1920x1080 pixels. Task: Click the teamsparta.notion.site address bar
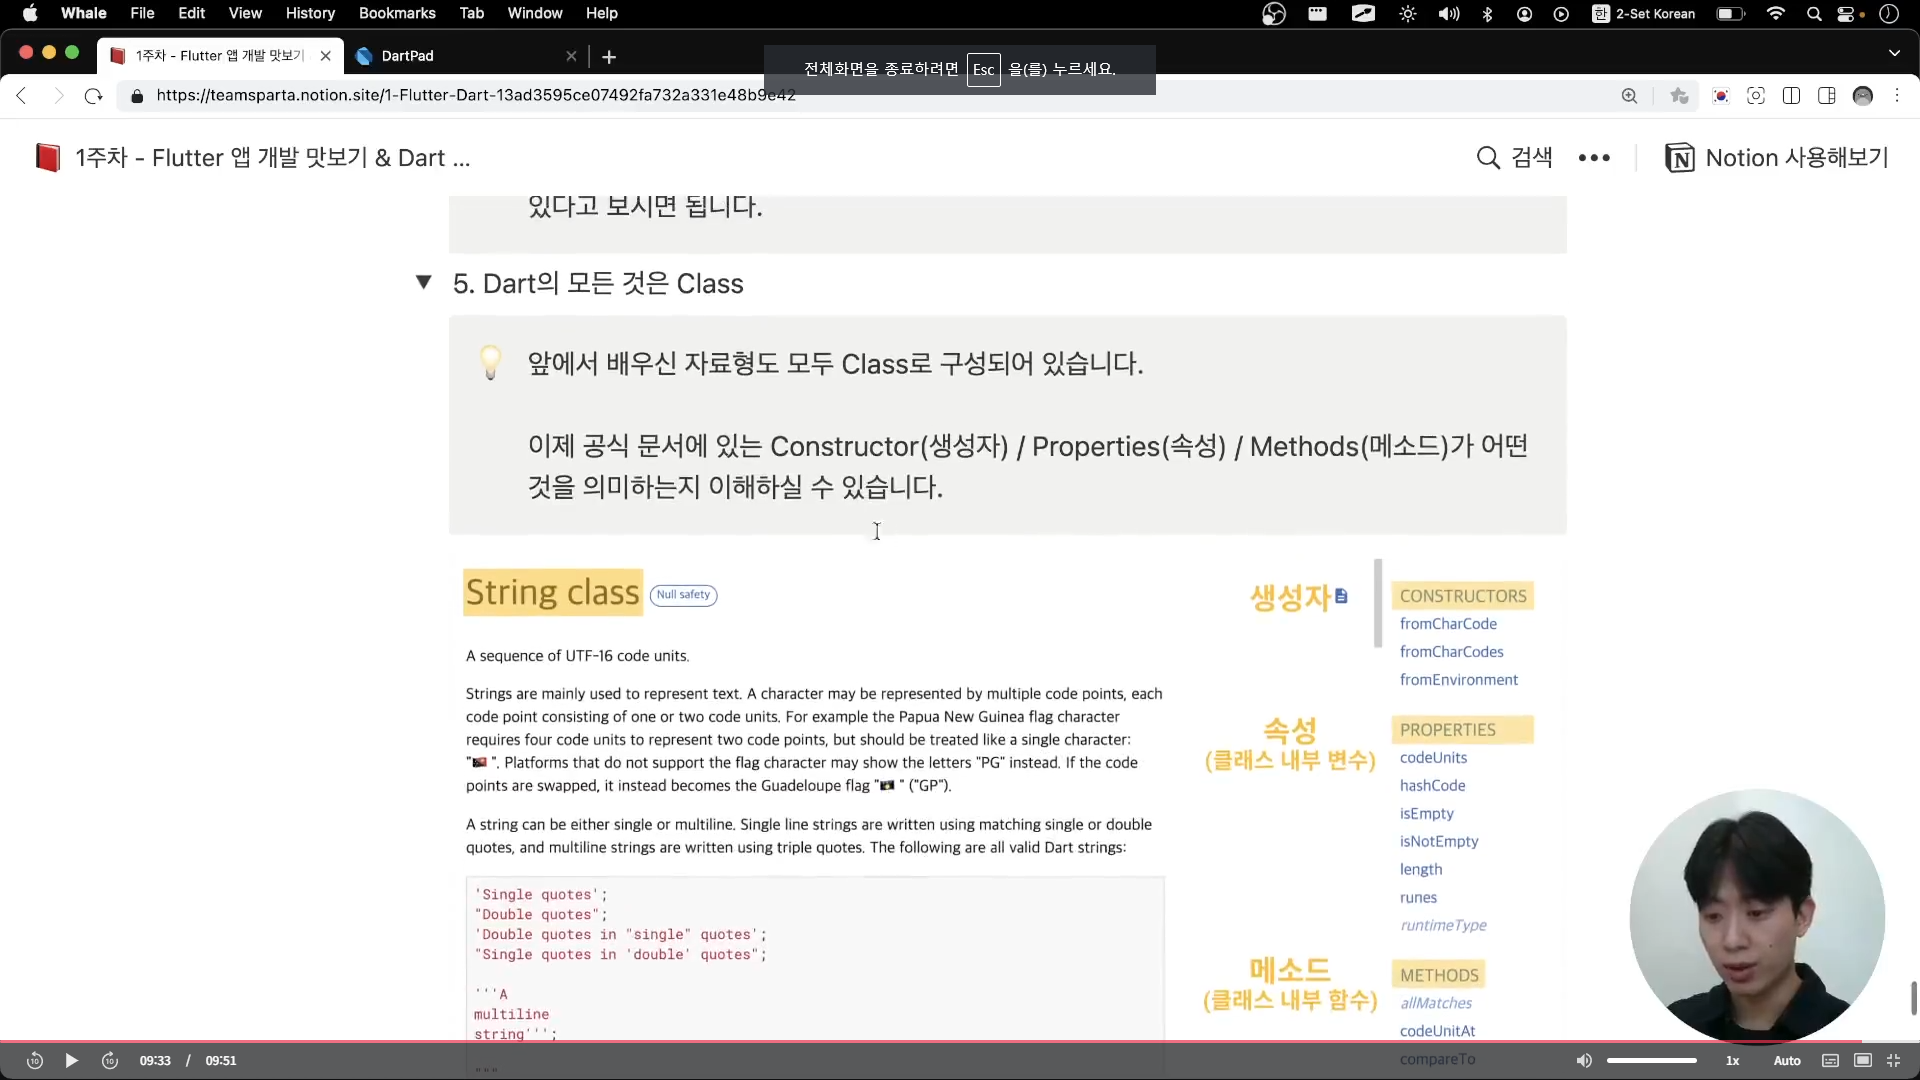point(476,96)
